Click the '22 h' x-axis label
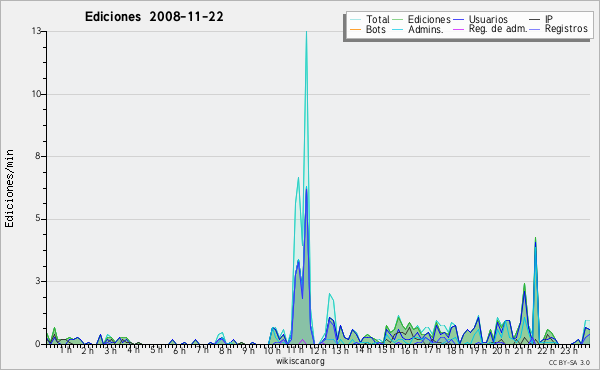 546,350
